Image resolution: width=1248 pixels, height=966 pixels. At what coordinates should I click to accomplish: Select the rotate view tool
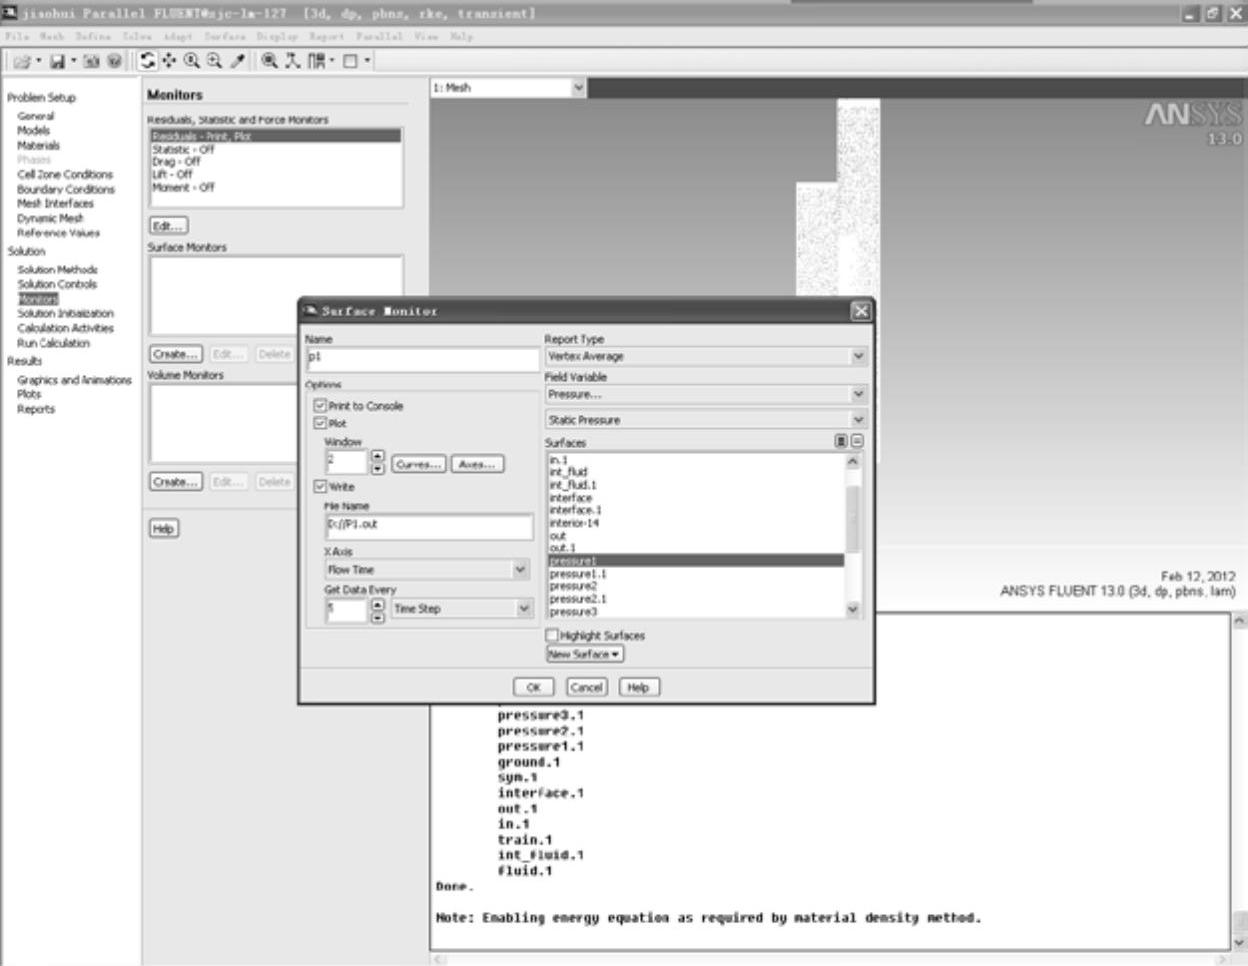pyautogui.click(x=148, y=61)
